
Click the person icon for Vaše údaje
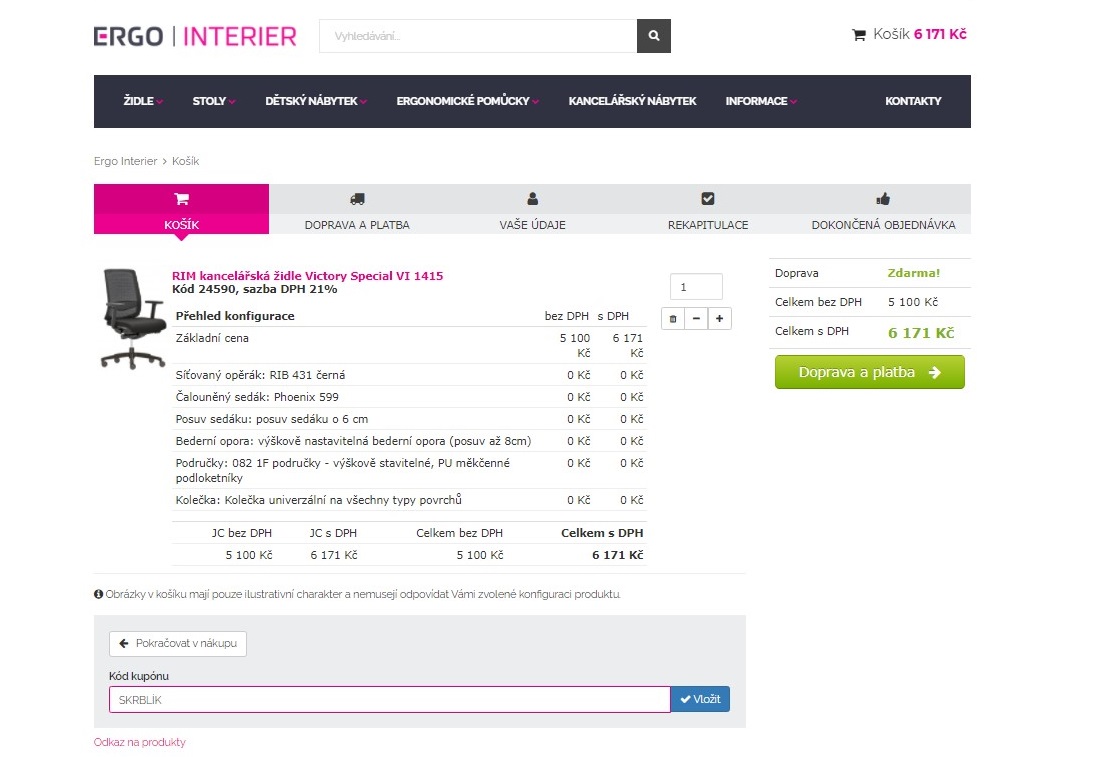coord(533,199)
